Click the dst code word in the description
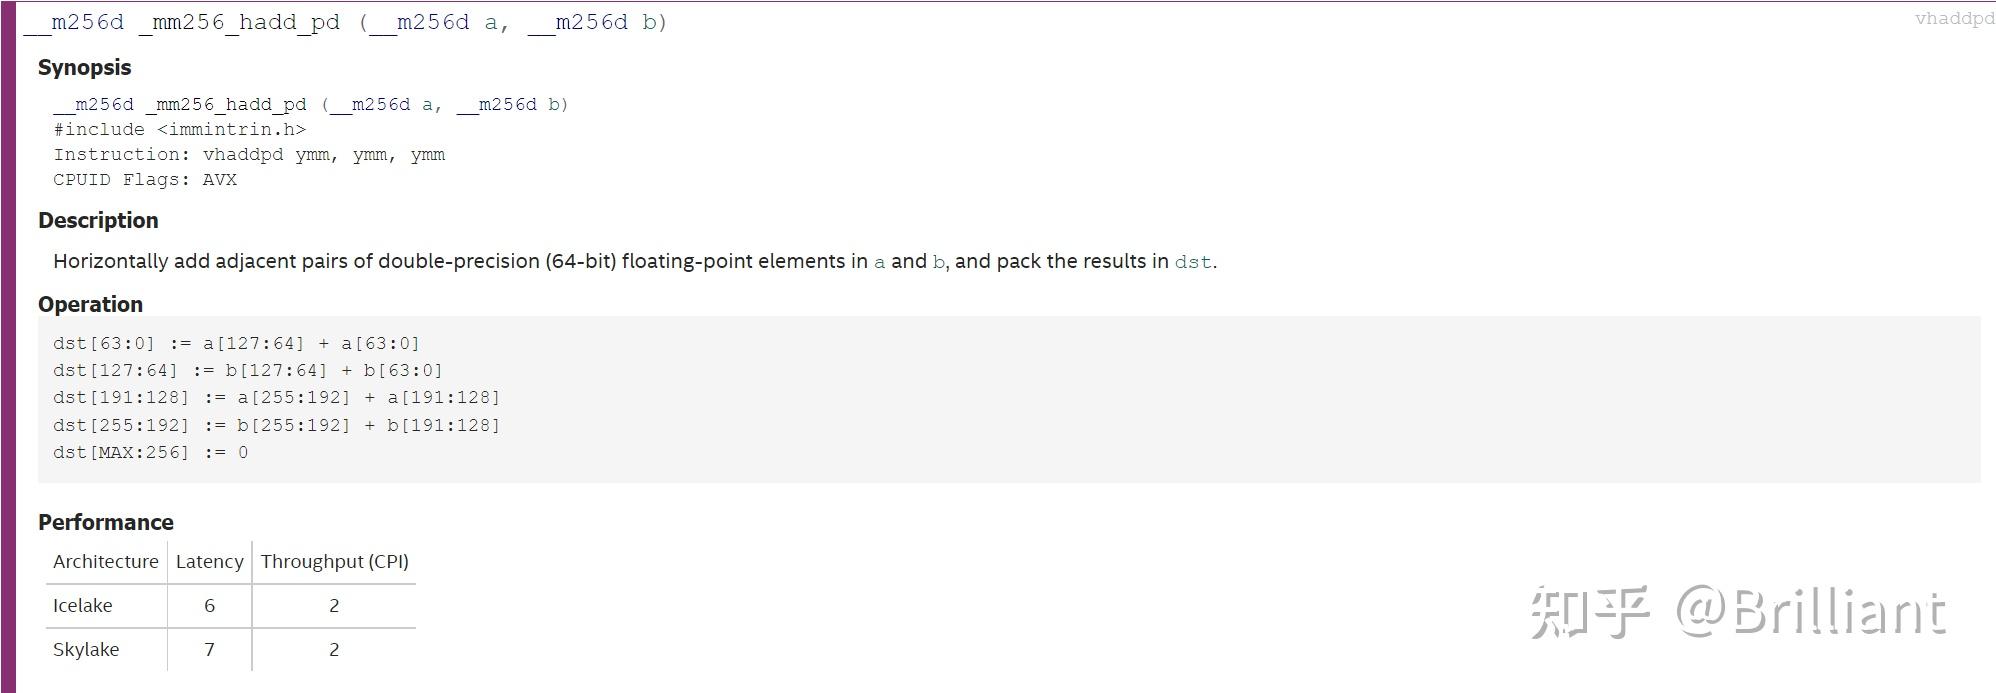The width and height of the screenshot is (1996, 693). [x=1192, y=262]
